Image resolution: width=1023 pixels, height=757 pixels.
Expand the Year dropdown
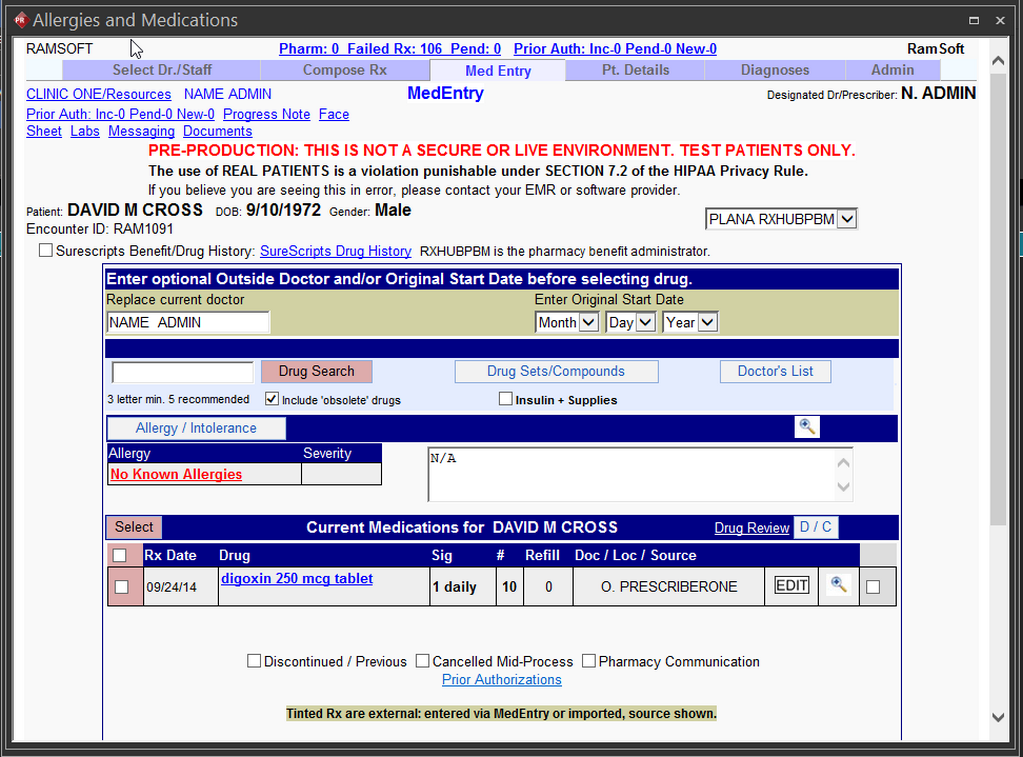tap(691, 322)
